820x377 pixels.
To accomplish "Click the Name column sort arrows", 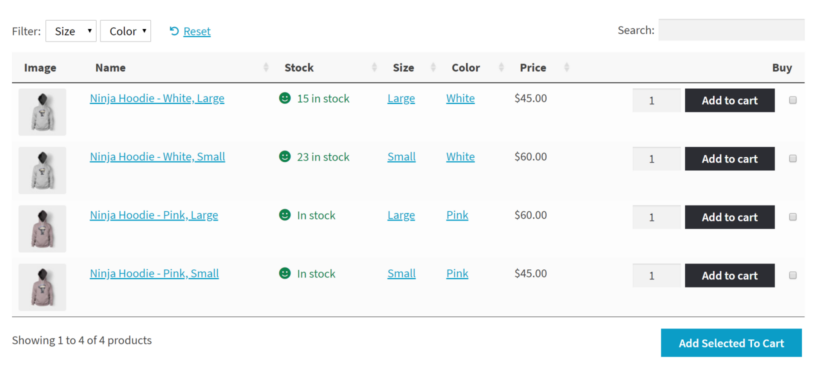I will coord(266,67).
